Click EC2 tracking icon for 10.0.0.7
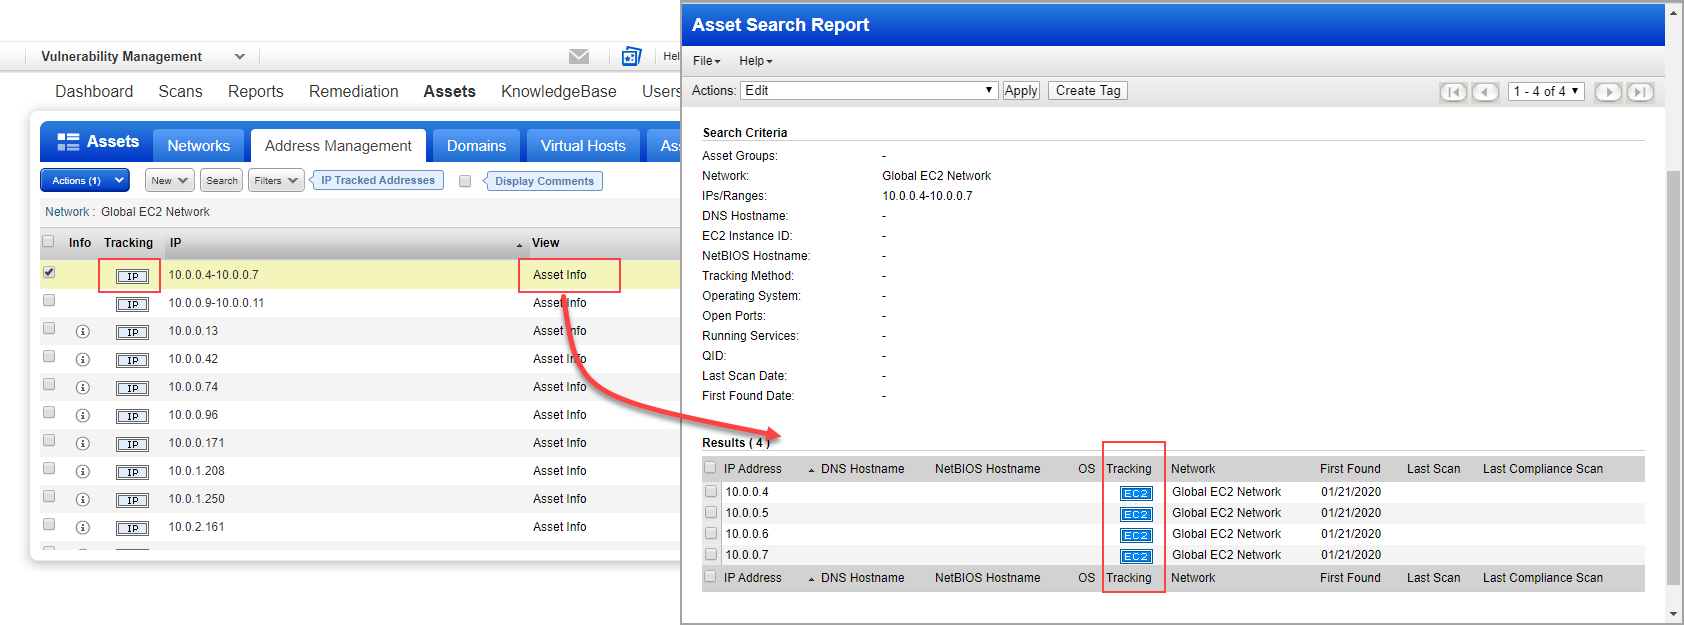 point(1136,556)
